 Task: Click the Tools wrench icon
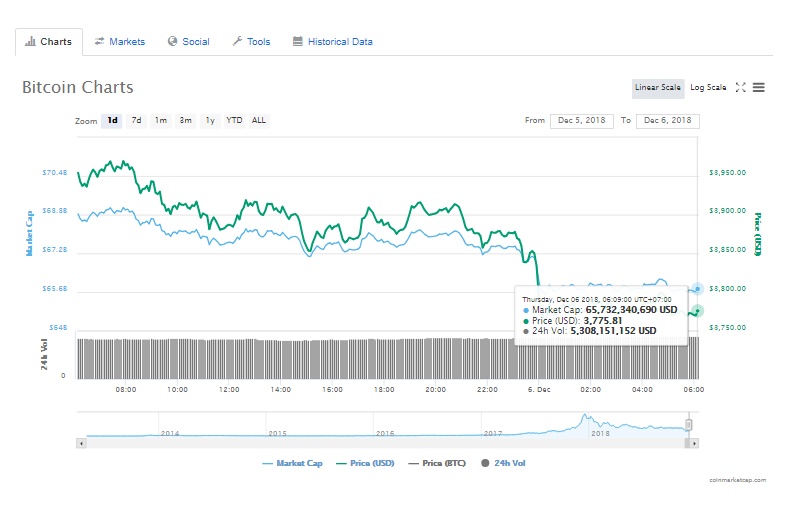click(237, 41)
